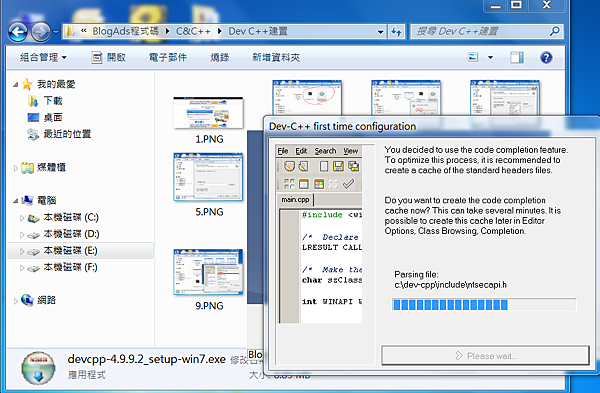
Task: Select the main.cpp editor tab
Action: [x=295, y=200]
